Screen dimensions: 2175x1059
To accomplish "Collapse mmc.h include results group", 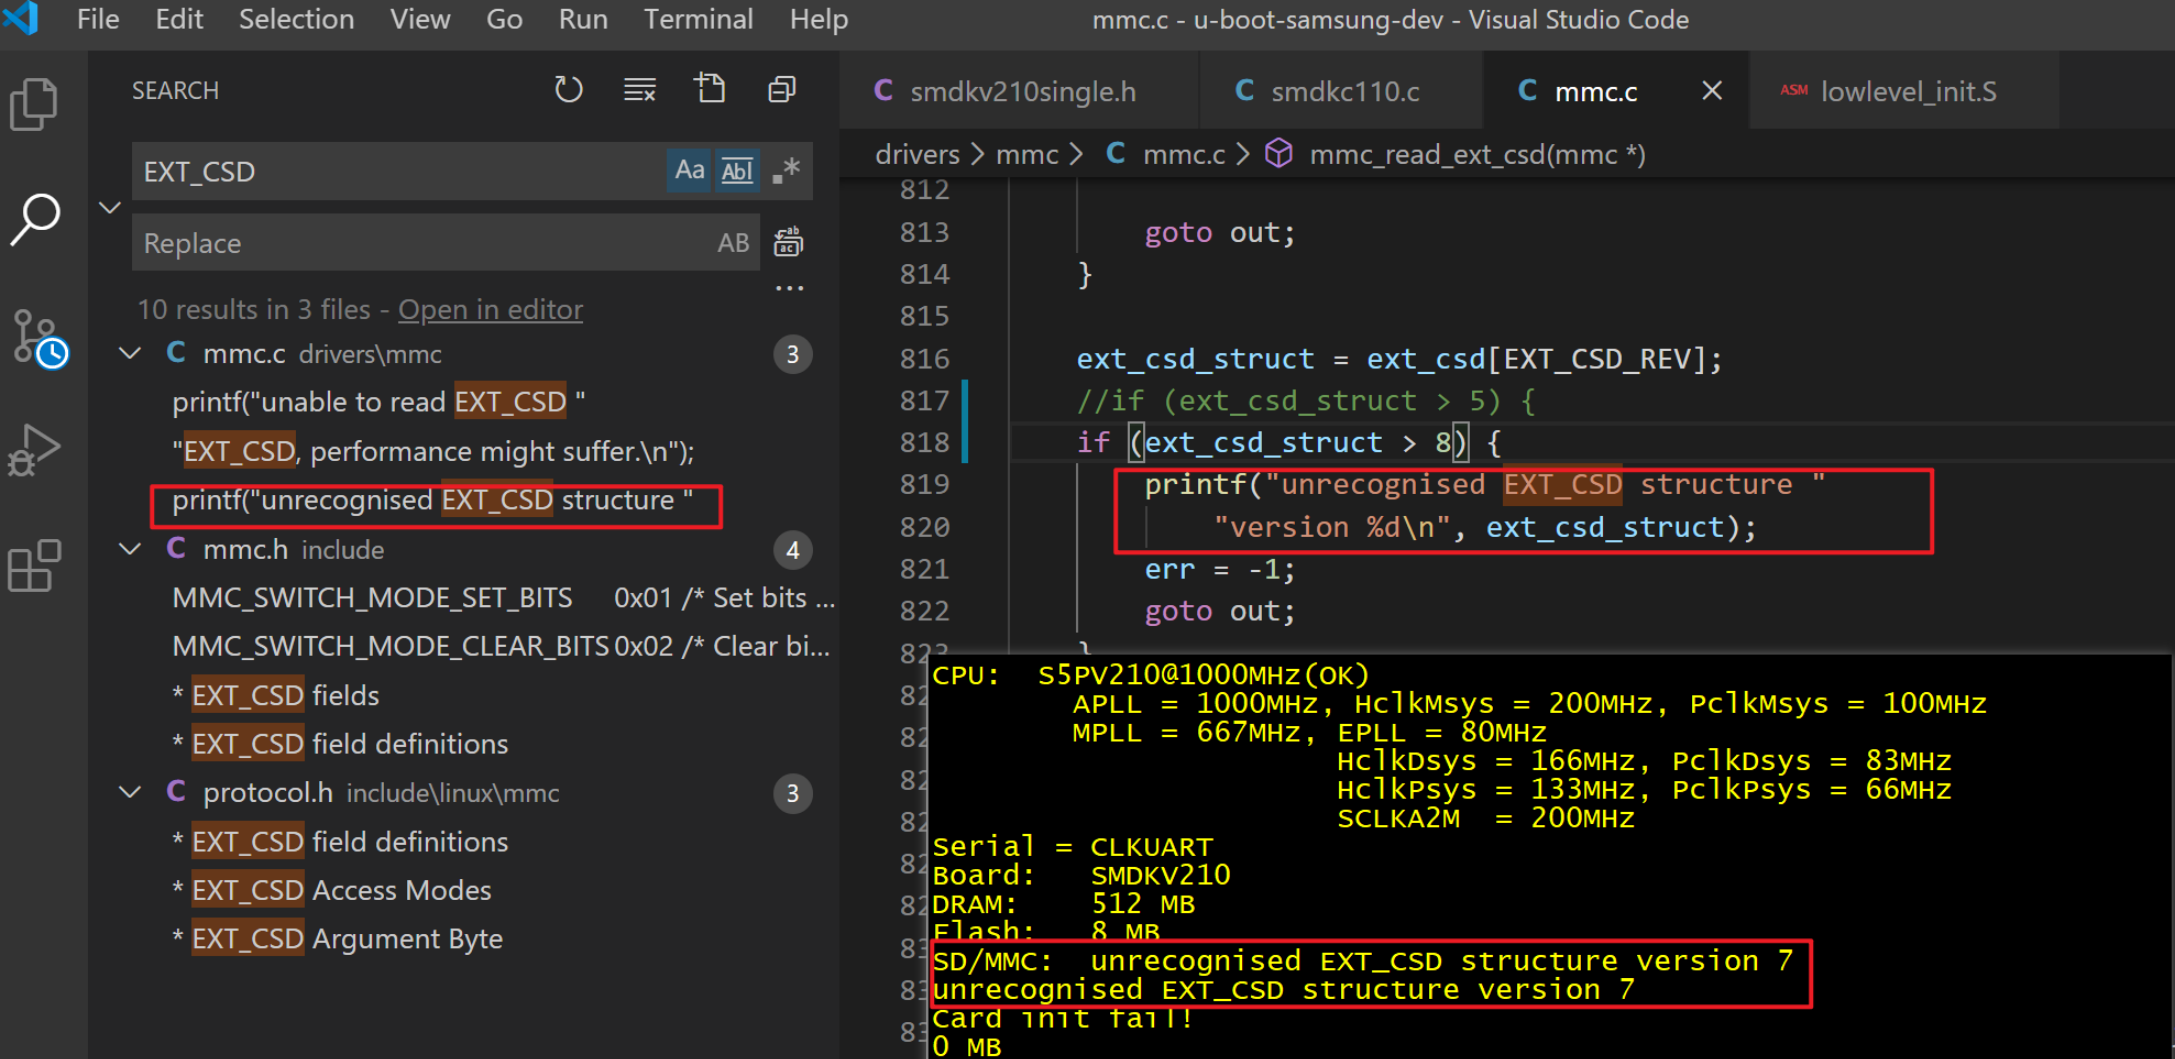I will (x=130, y=550).
